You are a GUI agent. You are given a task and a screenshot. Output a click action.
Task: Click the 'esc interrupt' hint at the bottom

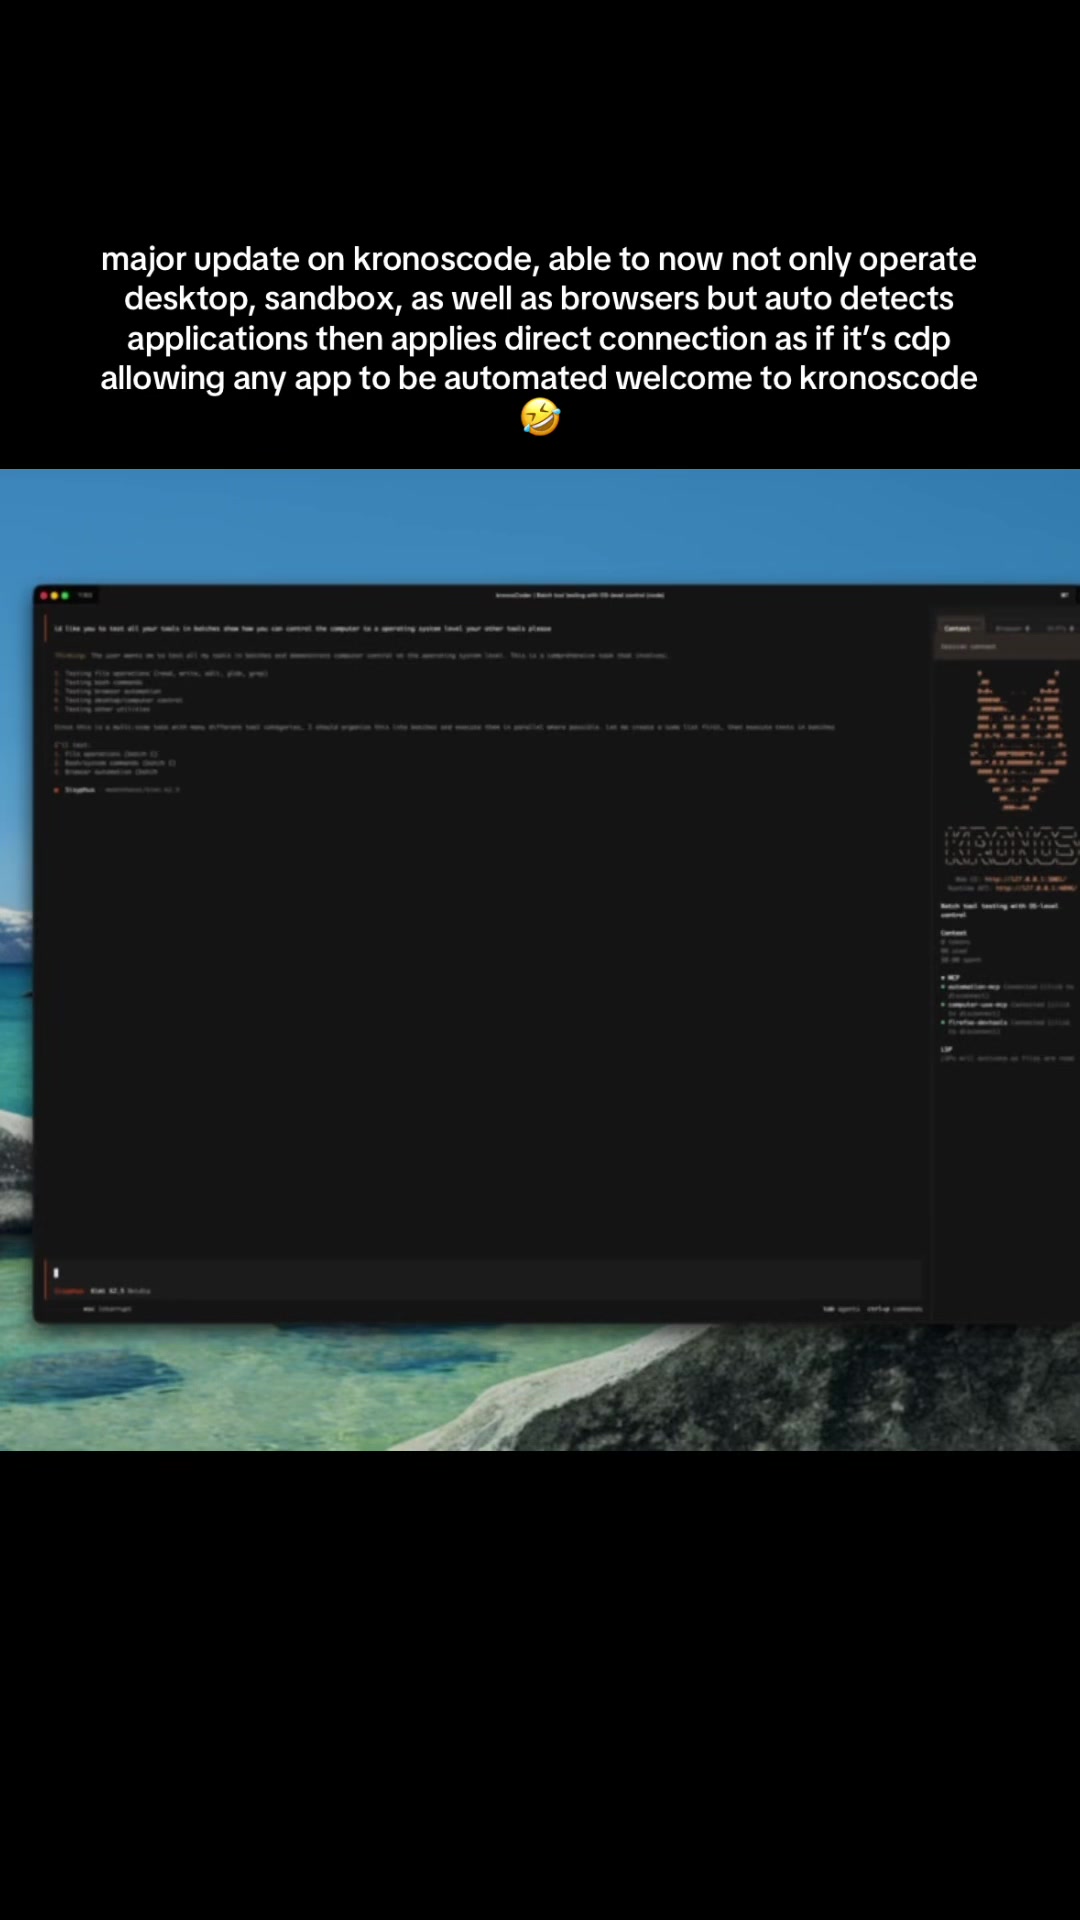tap(107, 1309)
